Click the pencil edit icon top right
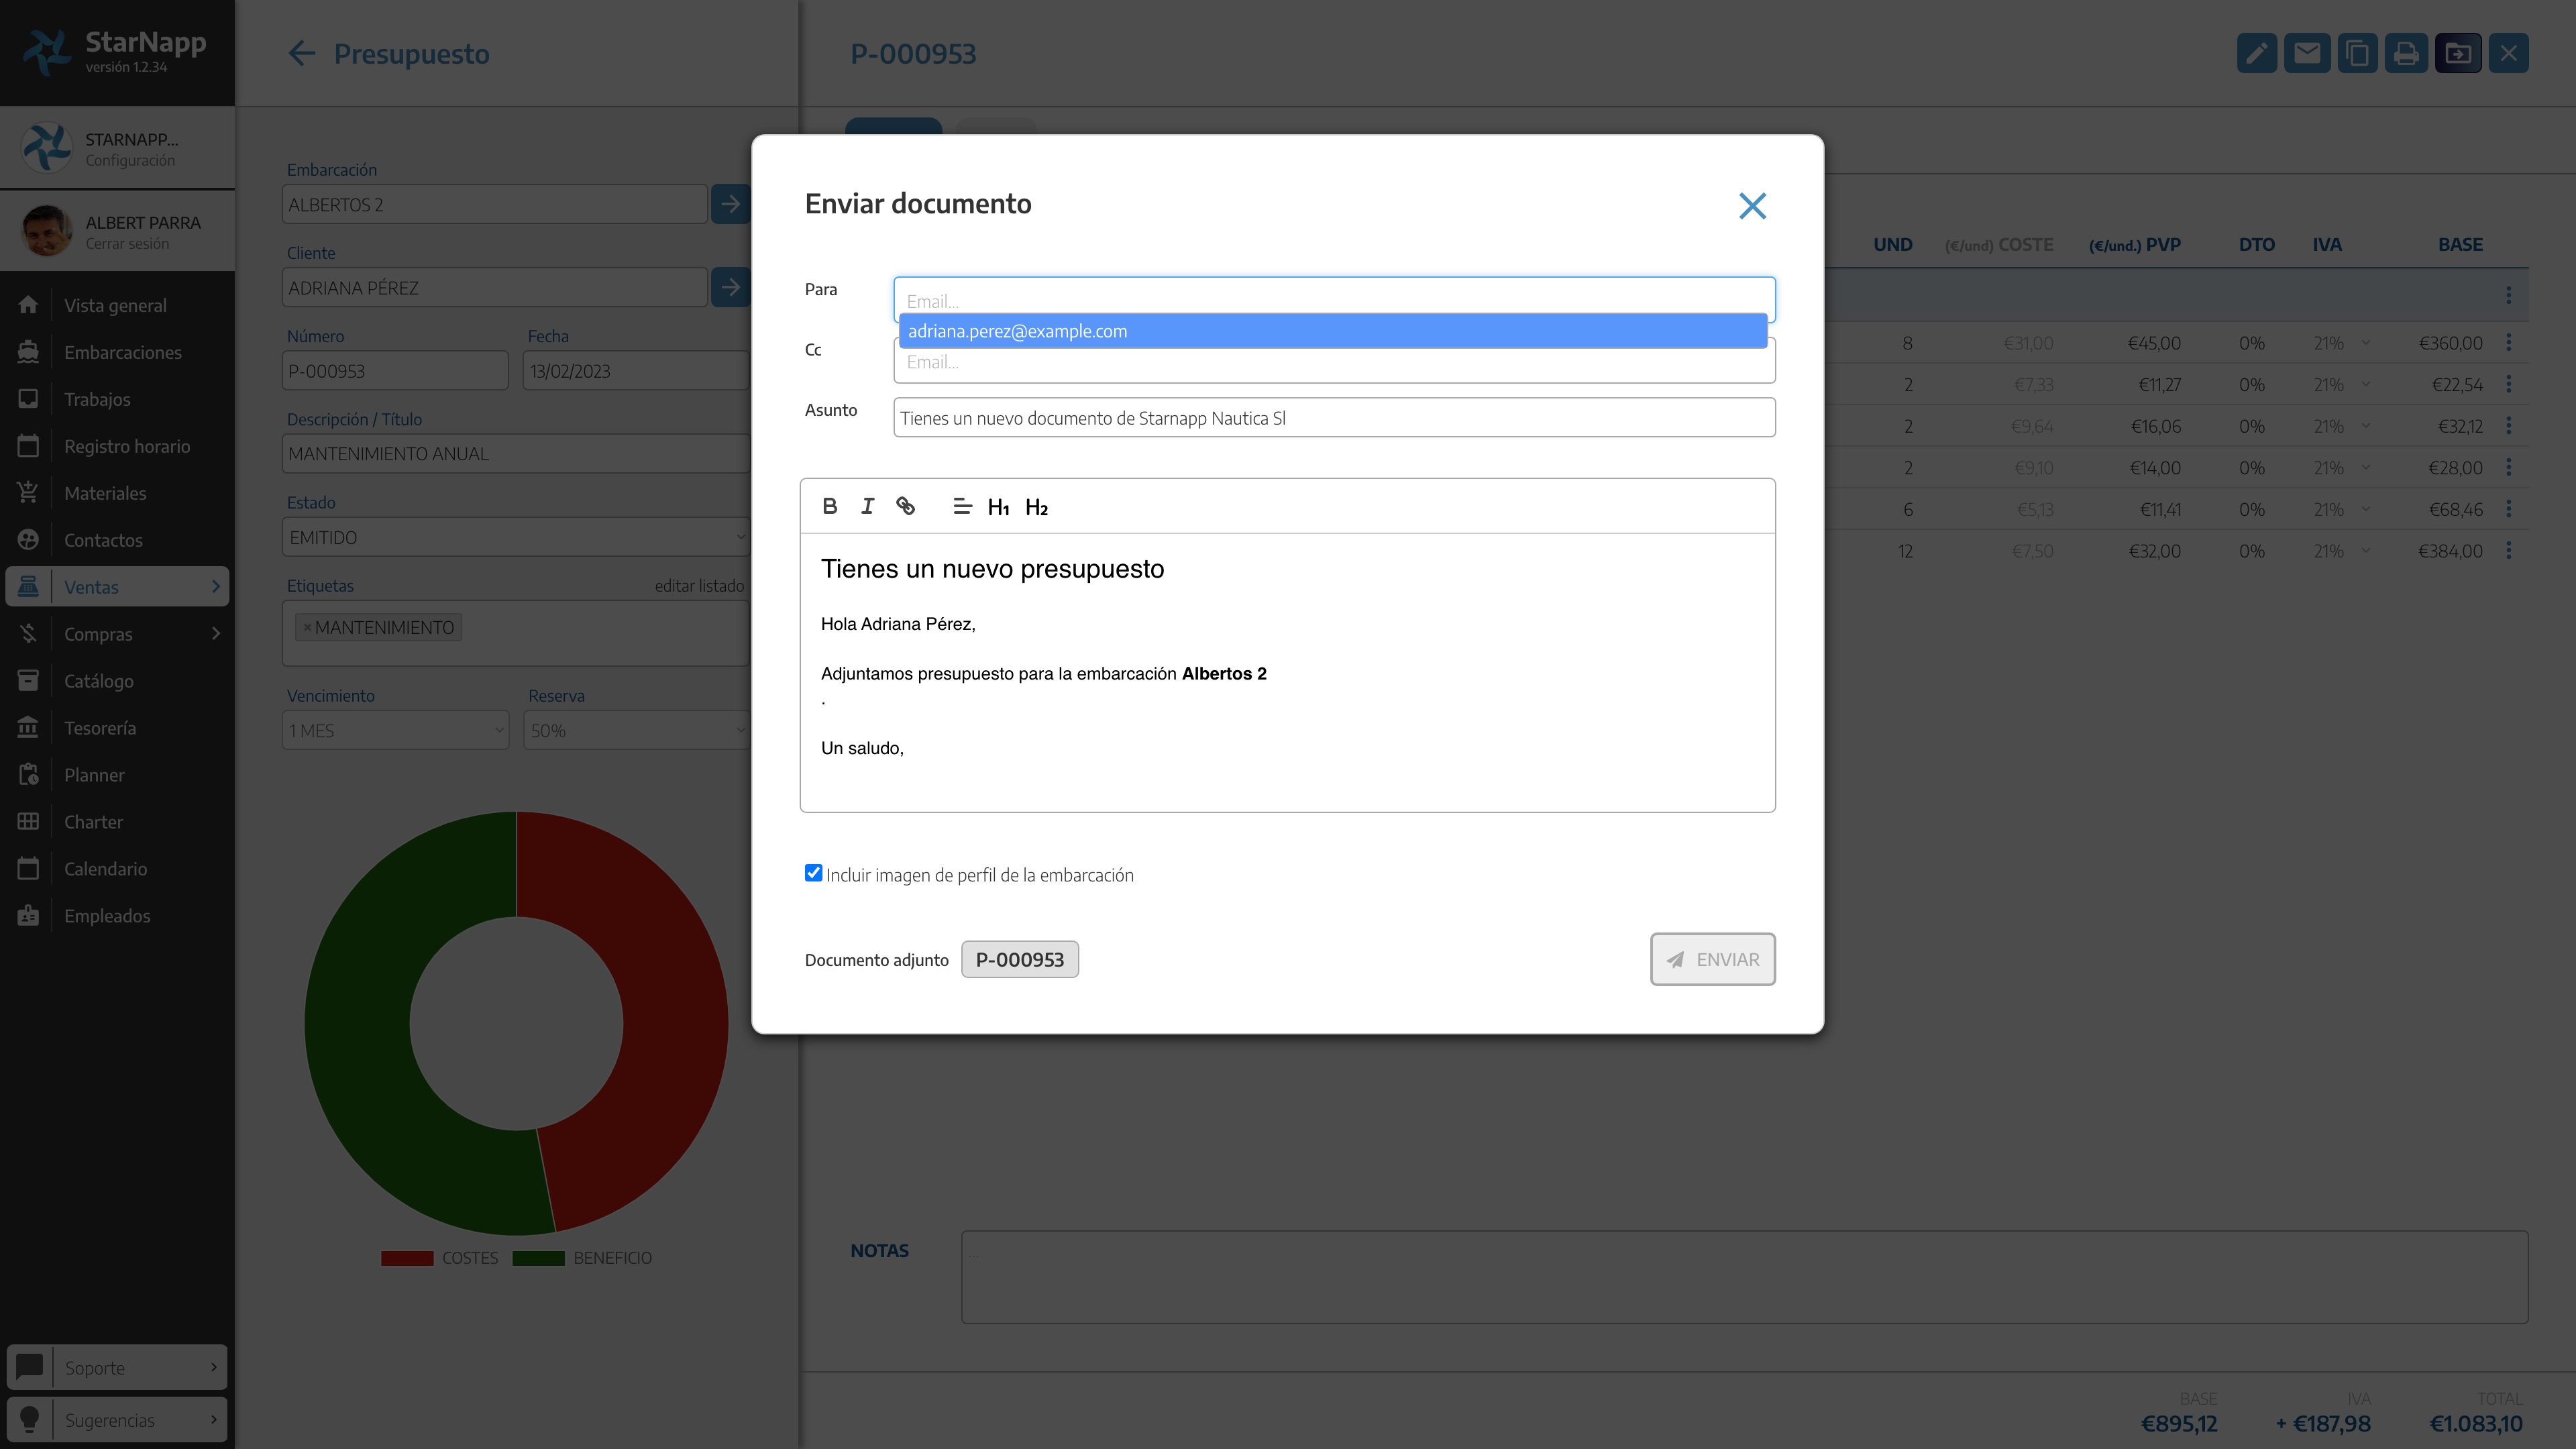This screenshot has width=2576, height=1449. (2256, 53)
